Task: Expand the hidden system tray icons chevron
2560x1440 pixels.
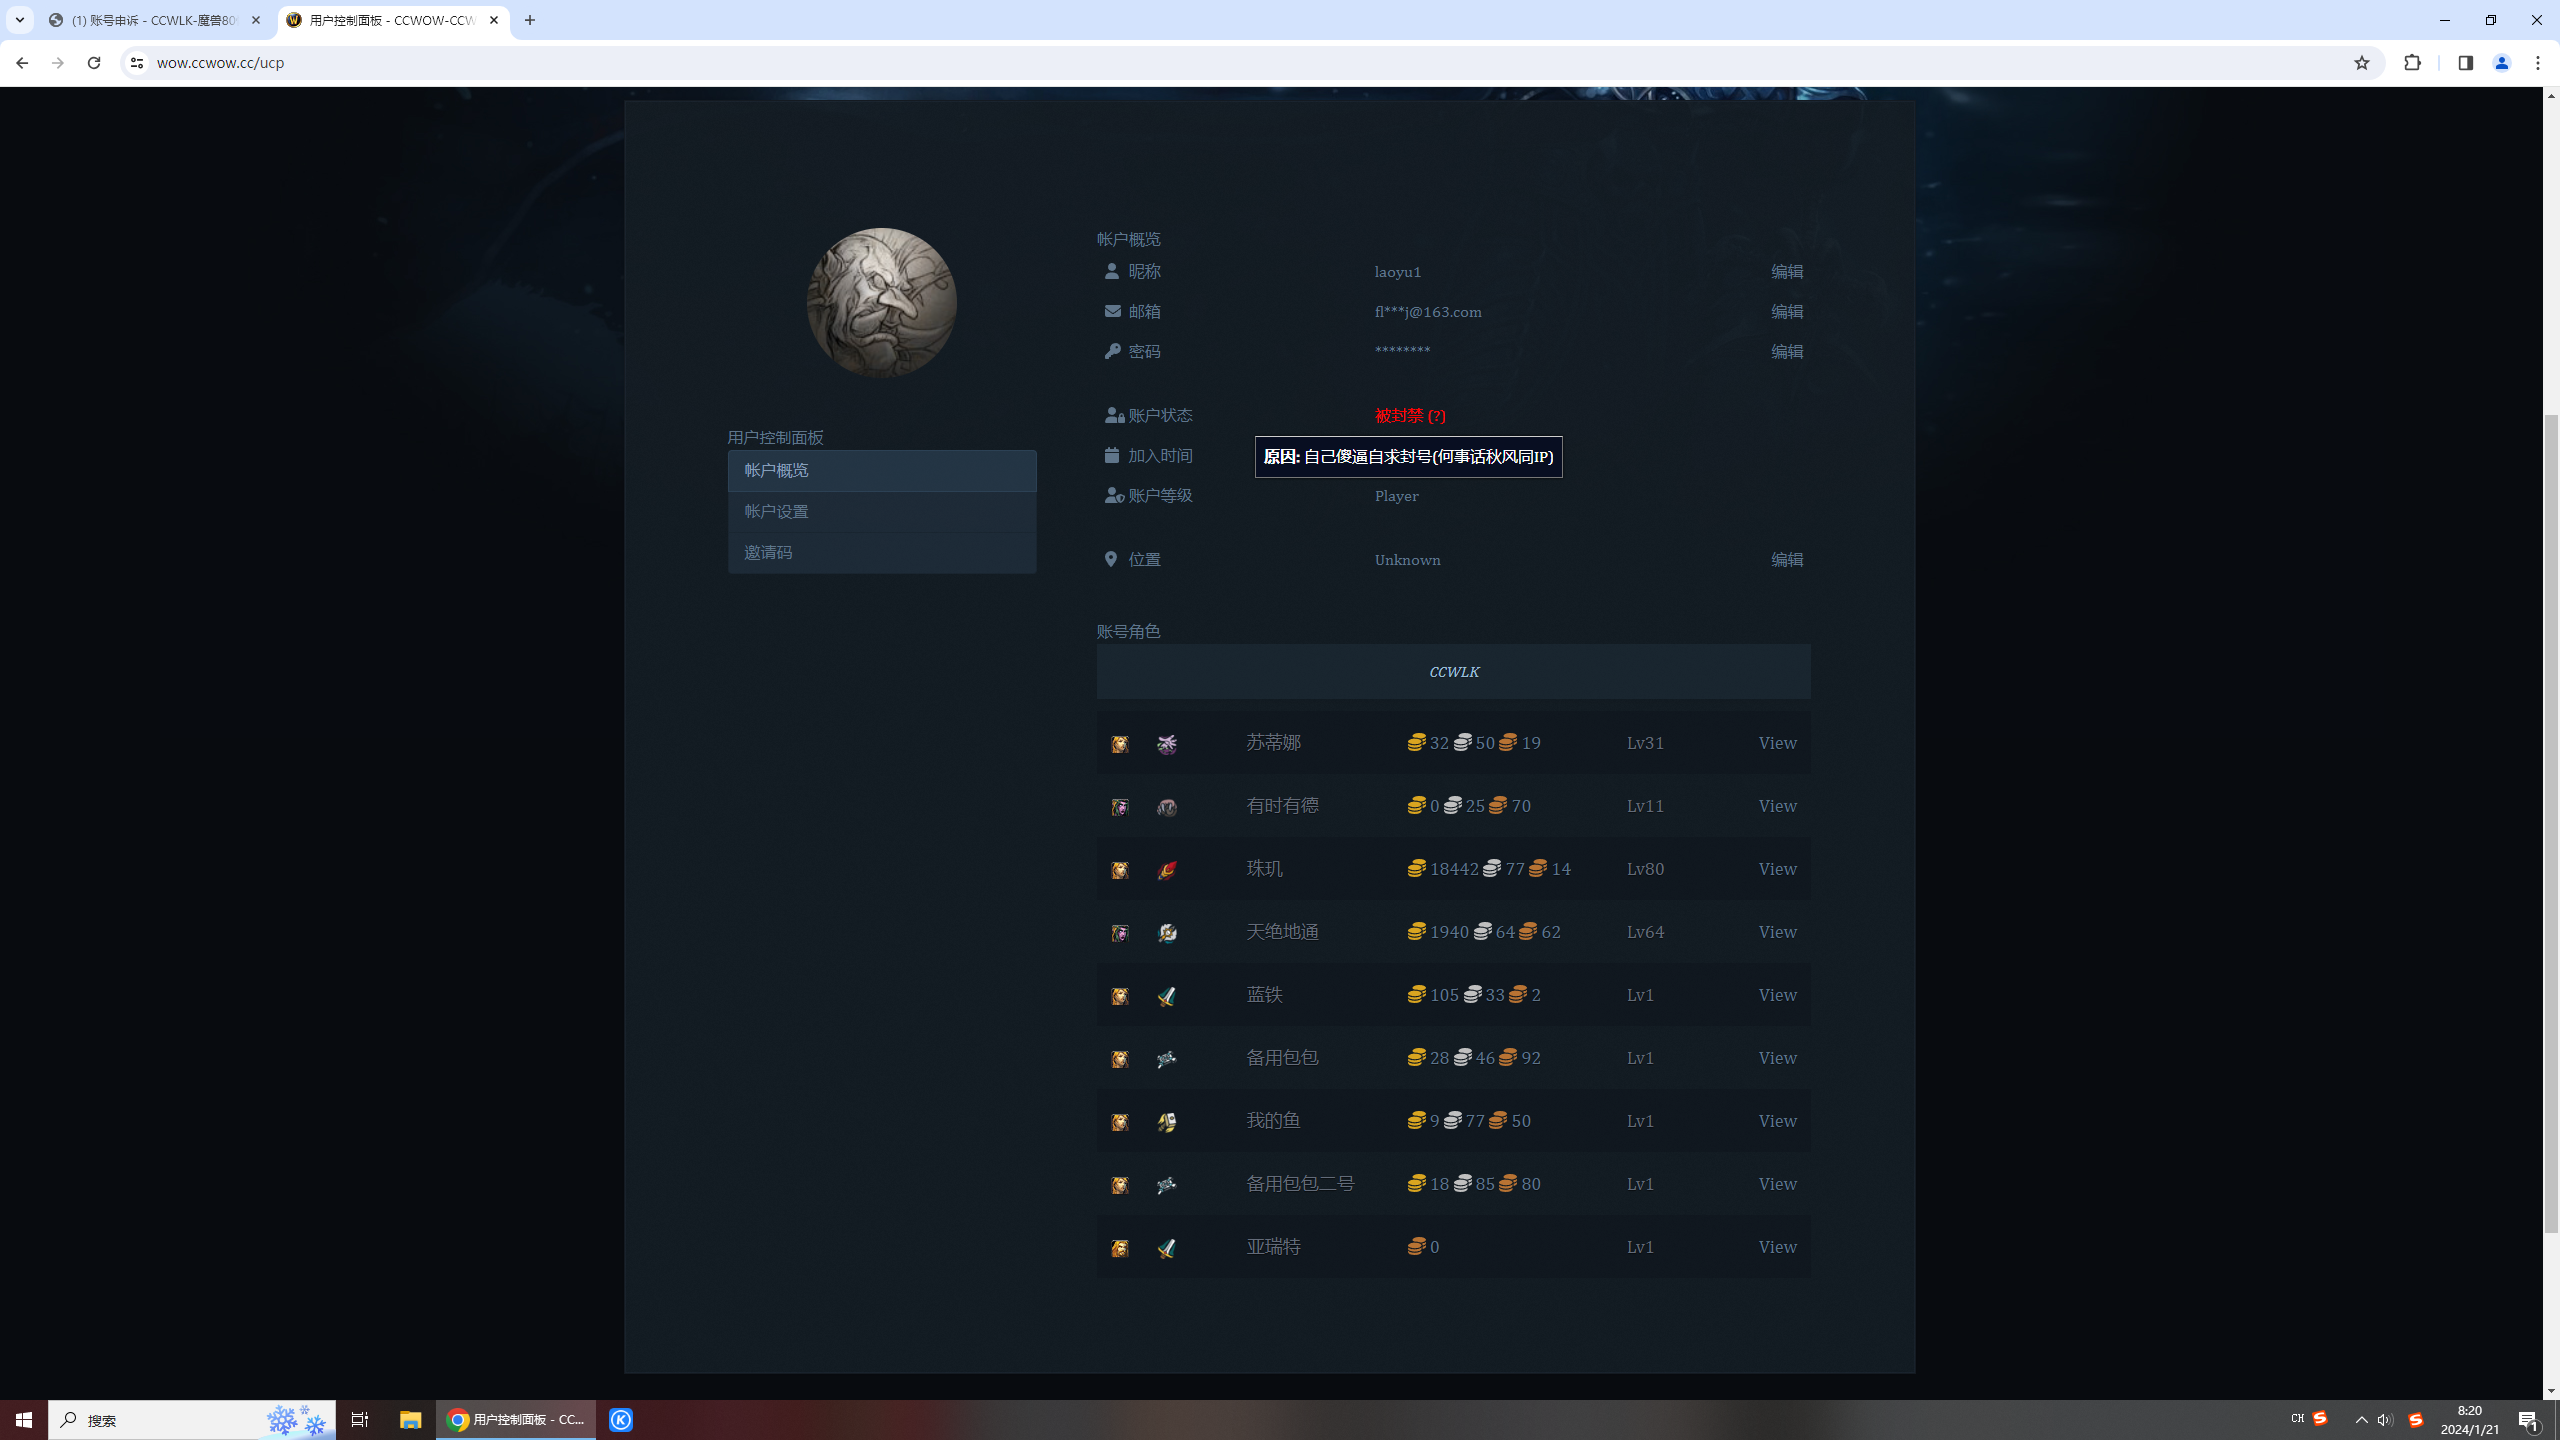Action: point(2361,1420)
